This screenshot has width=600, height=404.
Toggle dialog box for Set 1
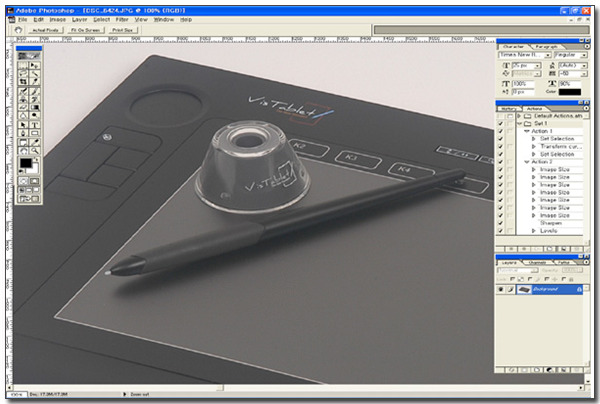(x=510, y=124)
